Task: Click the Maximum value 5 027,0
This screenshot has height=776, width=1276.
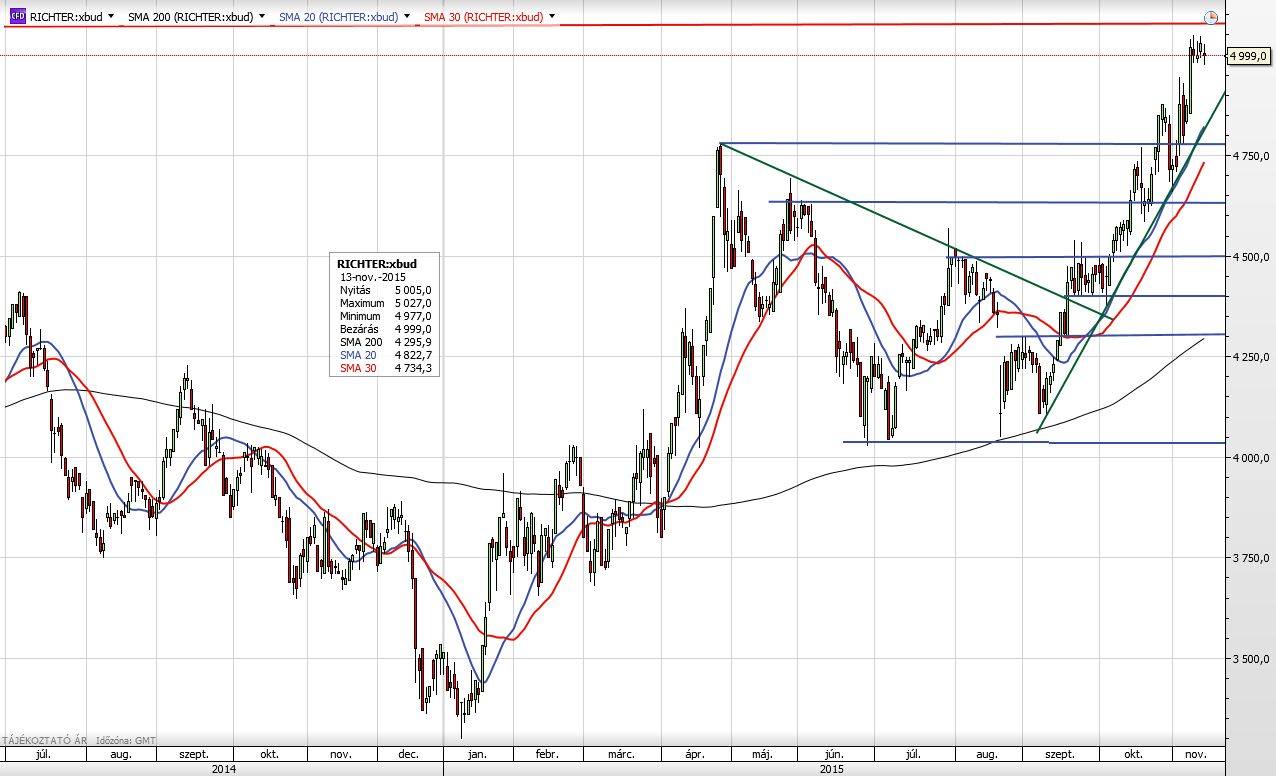Action: coord(412,302)
